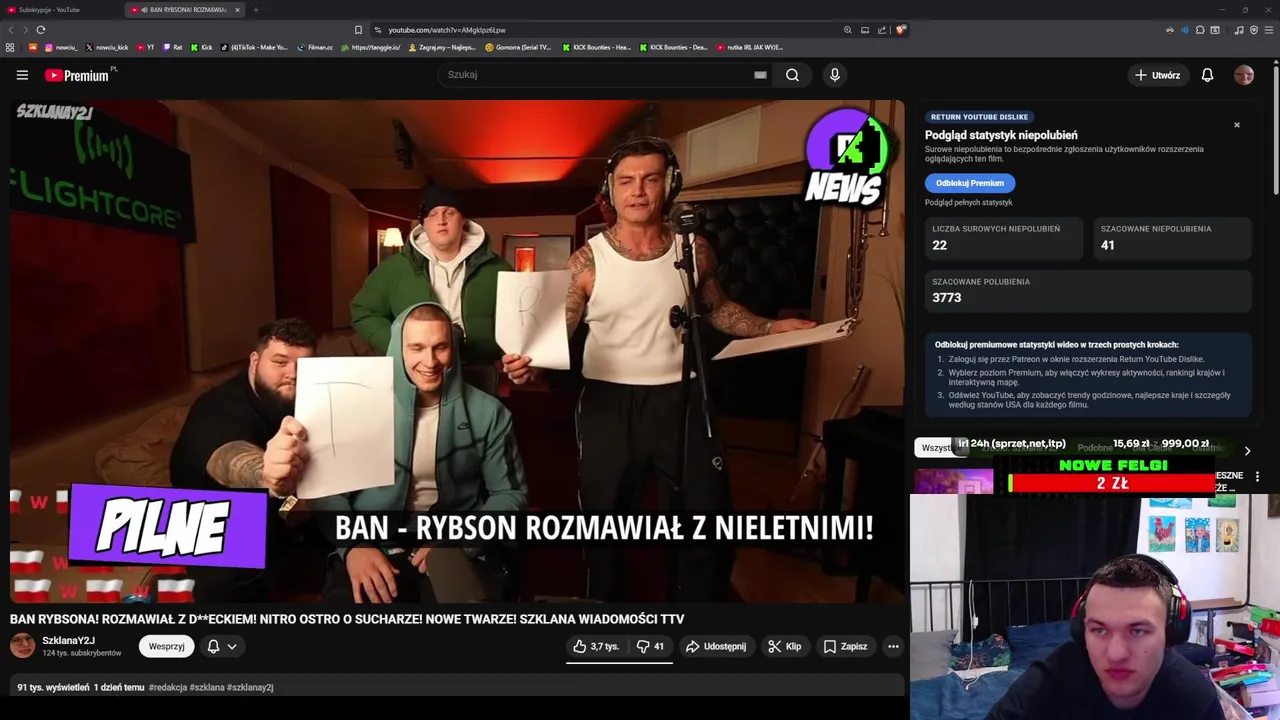This screenshot has width=1280, height=720.
Task: Open the music note media control icon
Action: (x=1239, y=30)
